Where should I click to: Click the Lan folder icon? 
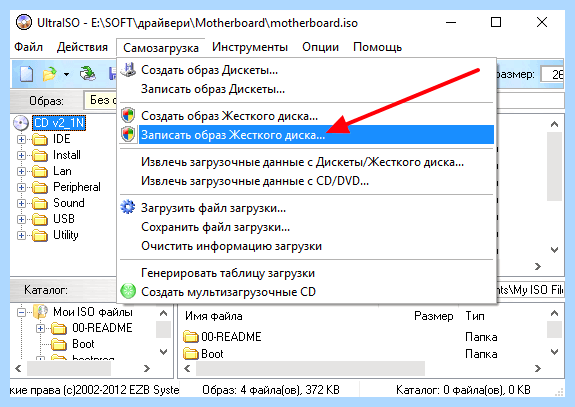click(40, 171)
